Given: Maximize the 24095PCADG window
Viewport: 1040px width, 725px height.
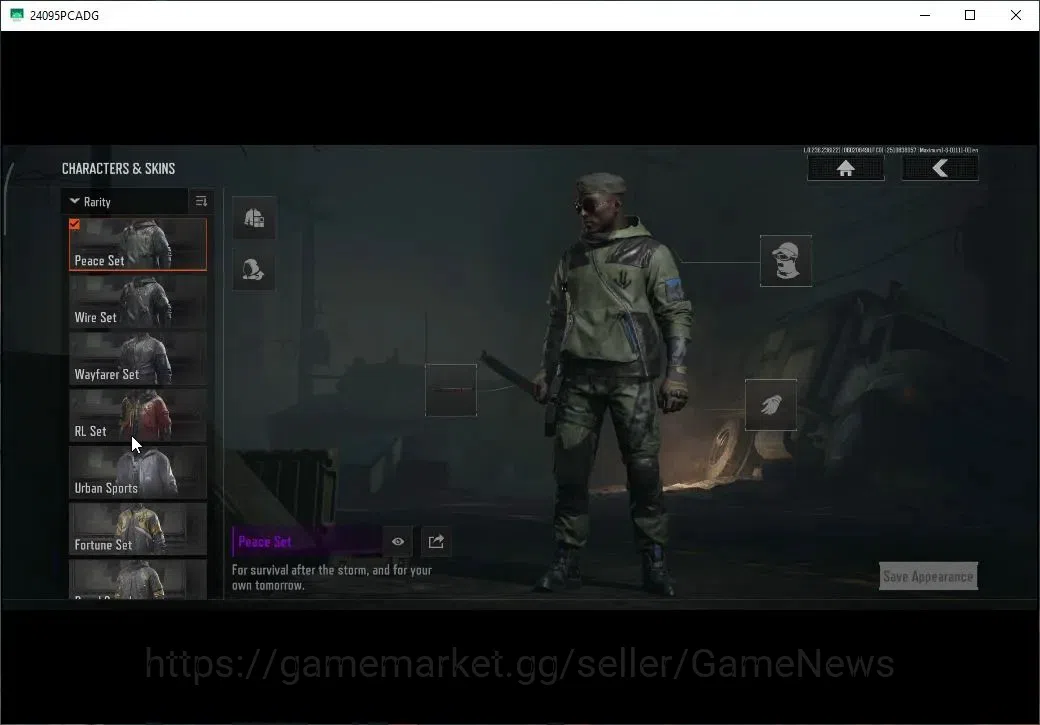Looking at the screenshot, I should click(970, 15).
